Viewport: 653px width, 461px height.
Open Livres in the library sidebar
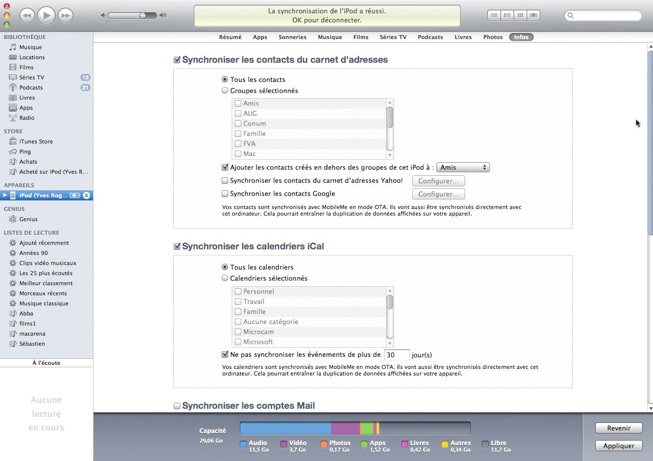coord(27,97)
